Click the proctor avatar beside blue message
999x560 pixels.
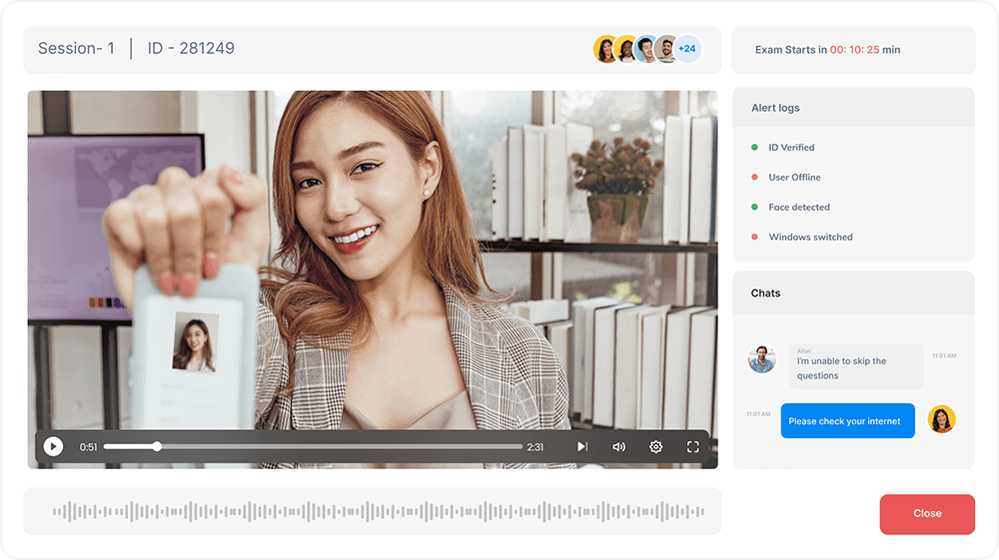[x=941, y=420]
